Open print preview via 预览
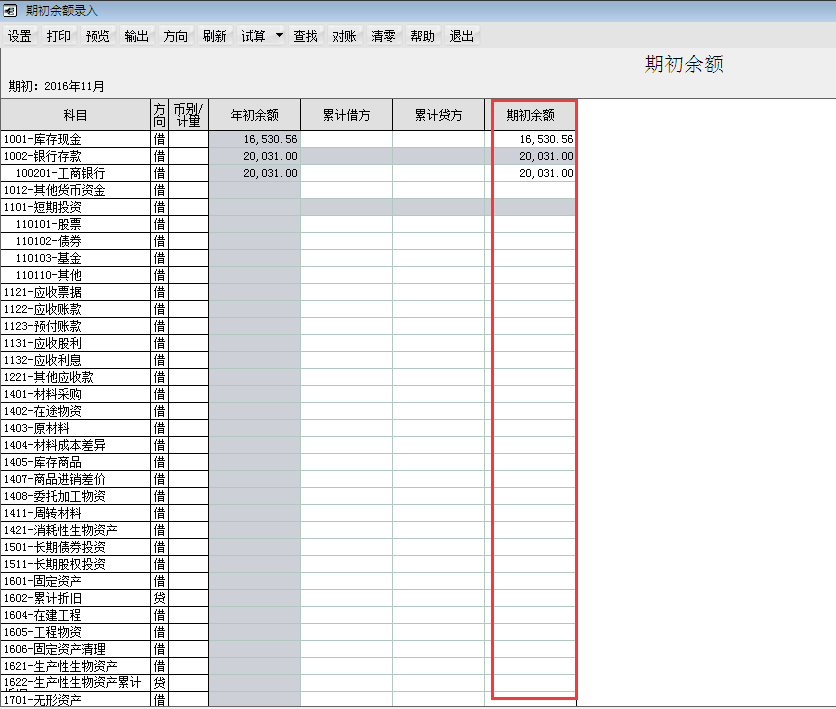 pos(97,35)
